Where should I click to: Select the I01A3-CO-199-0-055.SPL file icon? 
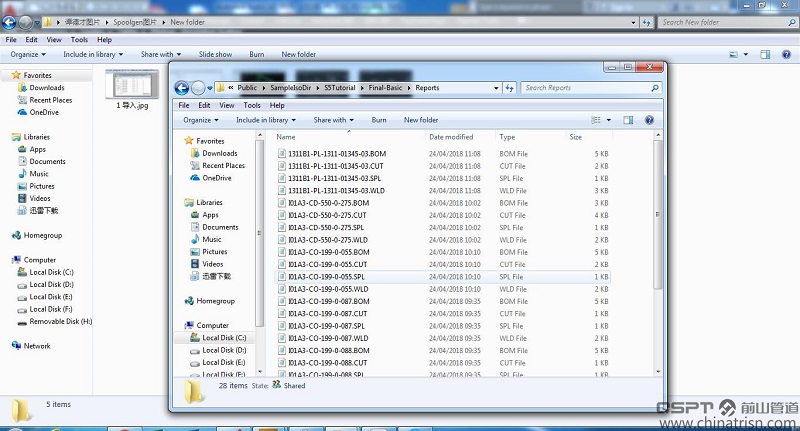pos(282,277)
